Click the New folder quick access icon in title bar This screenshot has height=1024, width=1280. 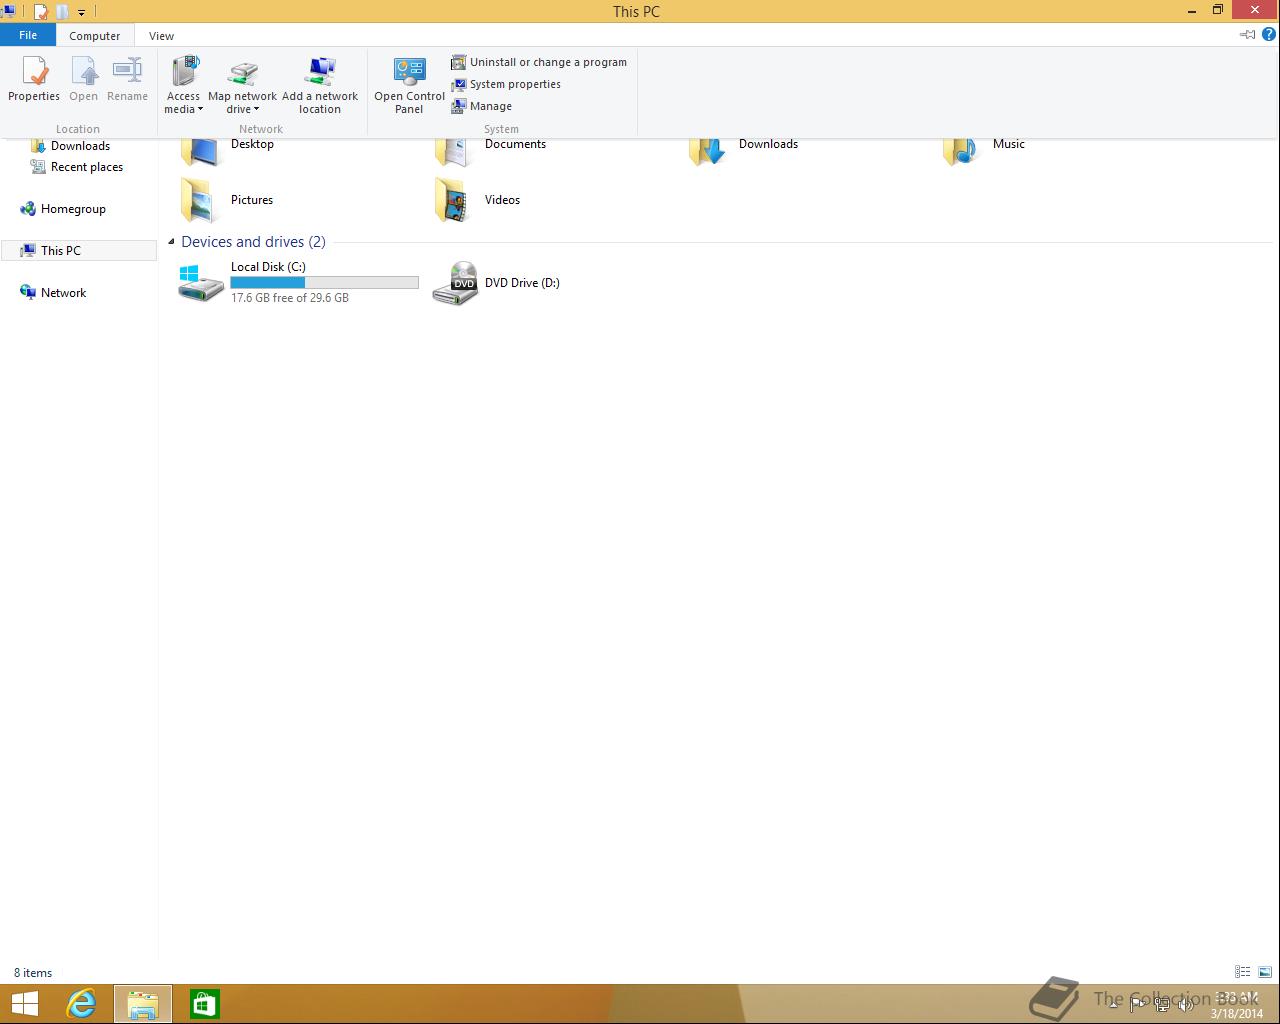pos(62,11)
